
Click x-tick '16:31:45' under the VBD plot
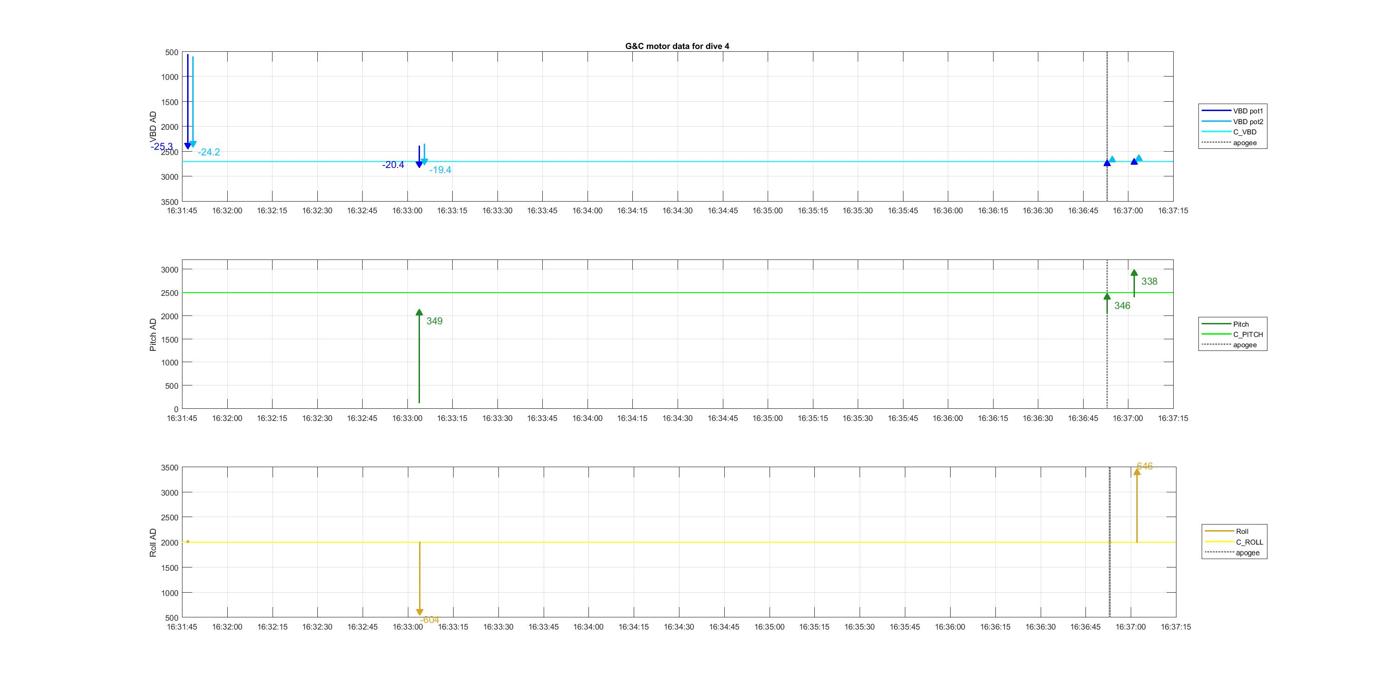(x=182, y=210)
